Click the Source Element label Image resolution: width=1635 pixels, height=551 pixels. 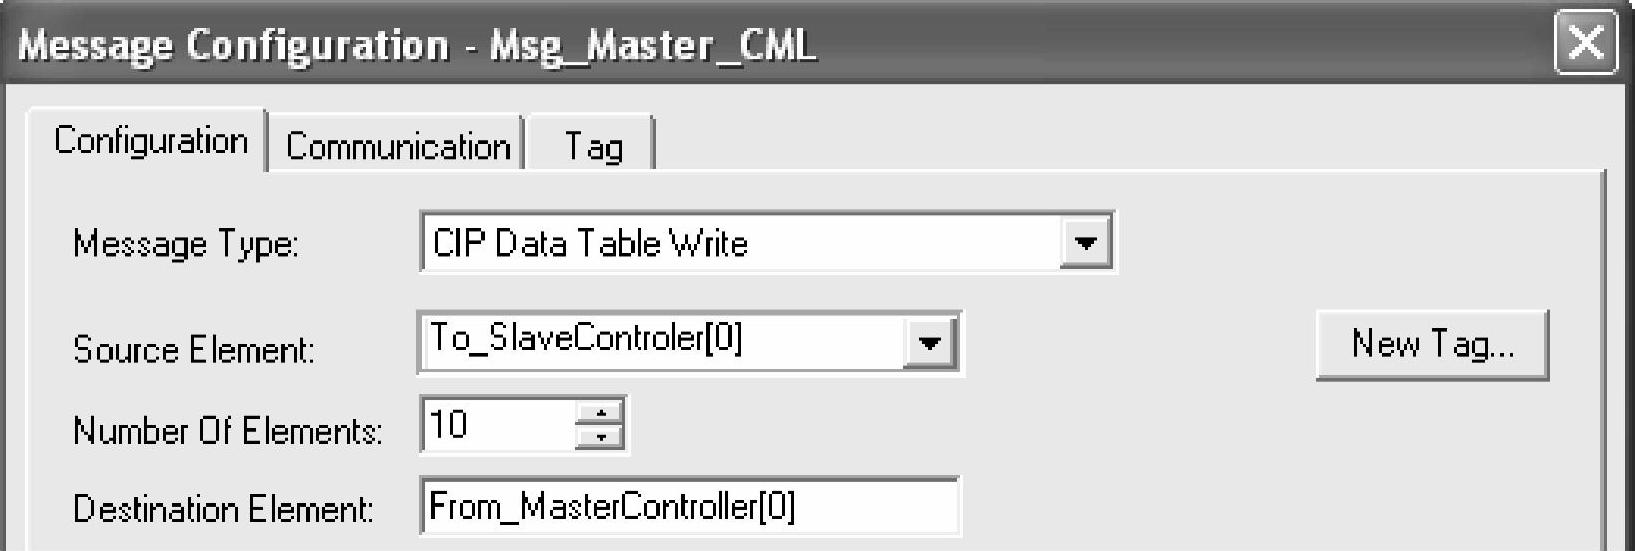194,349
